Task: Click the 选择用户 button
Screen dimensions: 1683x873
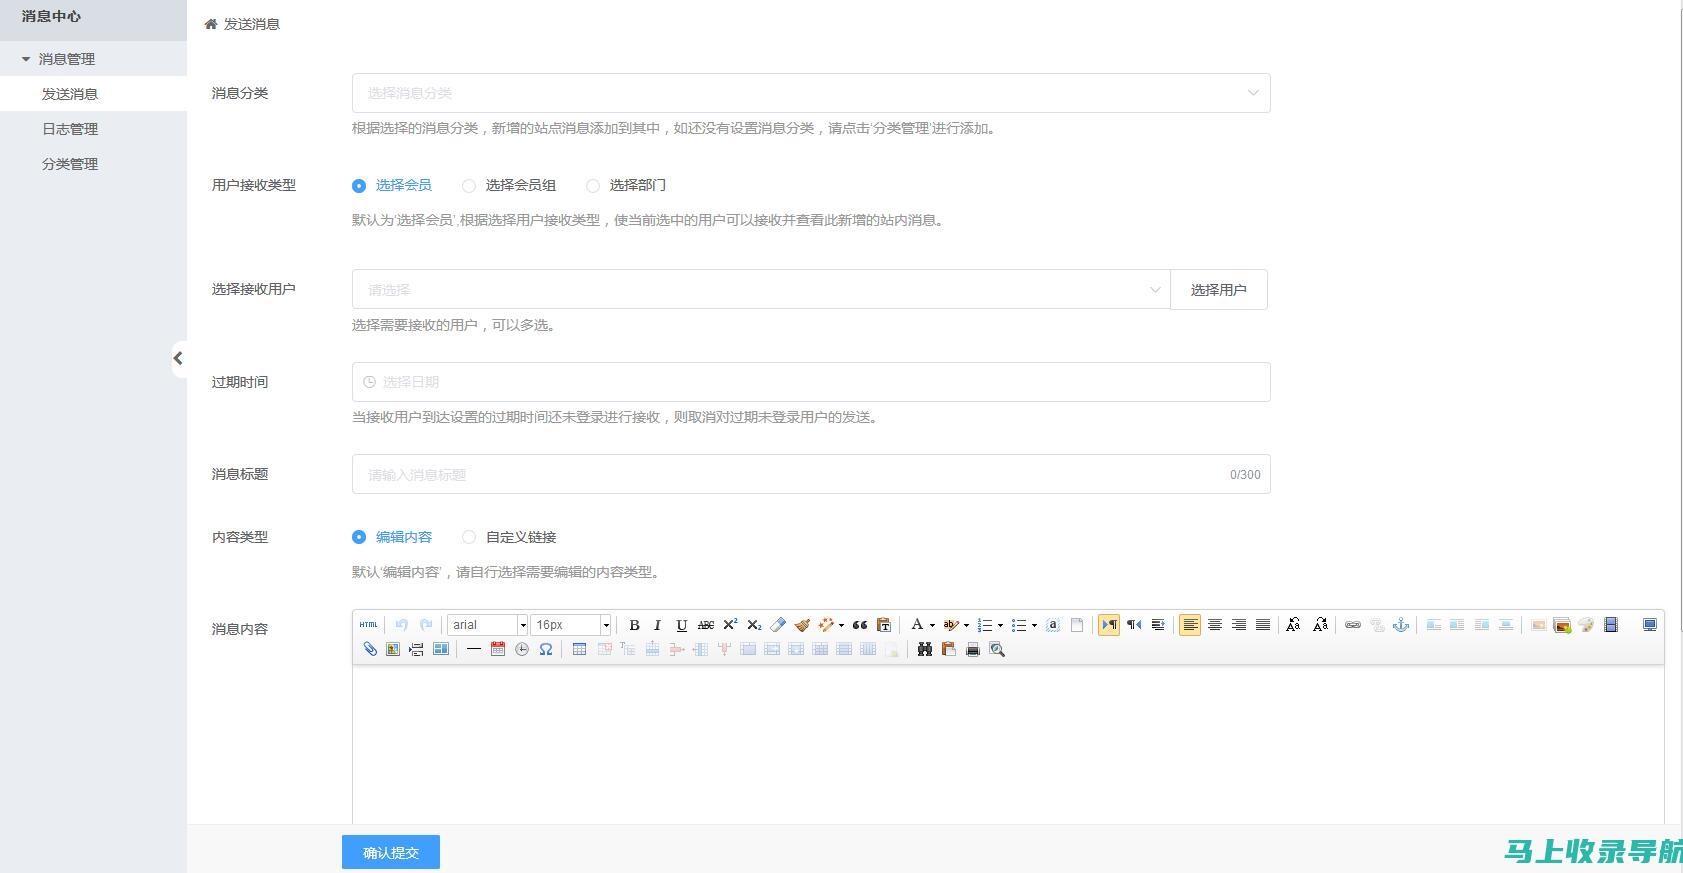Action: [x=1219, y=289]
